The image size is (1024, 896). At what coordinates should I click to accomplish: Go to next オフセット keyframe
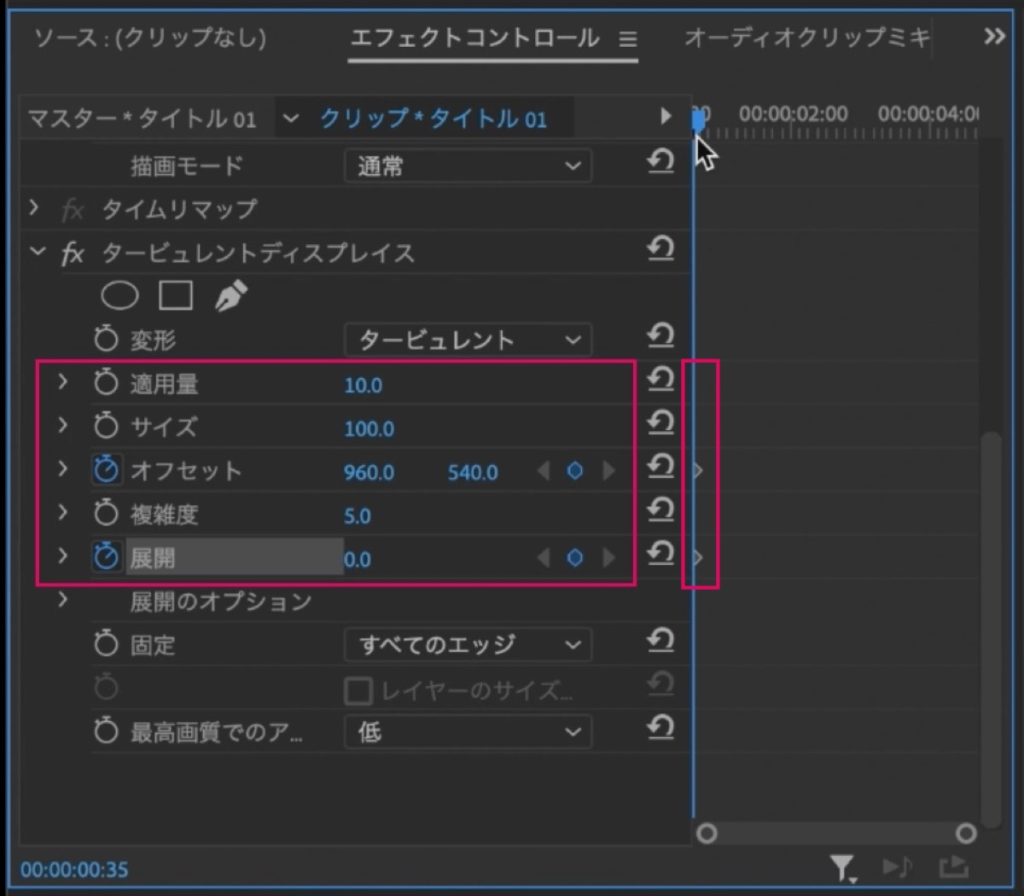pos(608,470)
